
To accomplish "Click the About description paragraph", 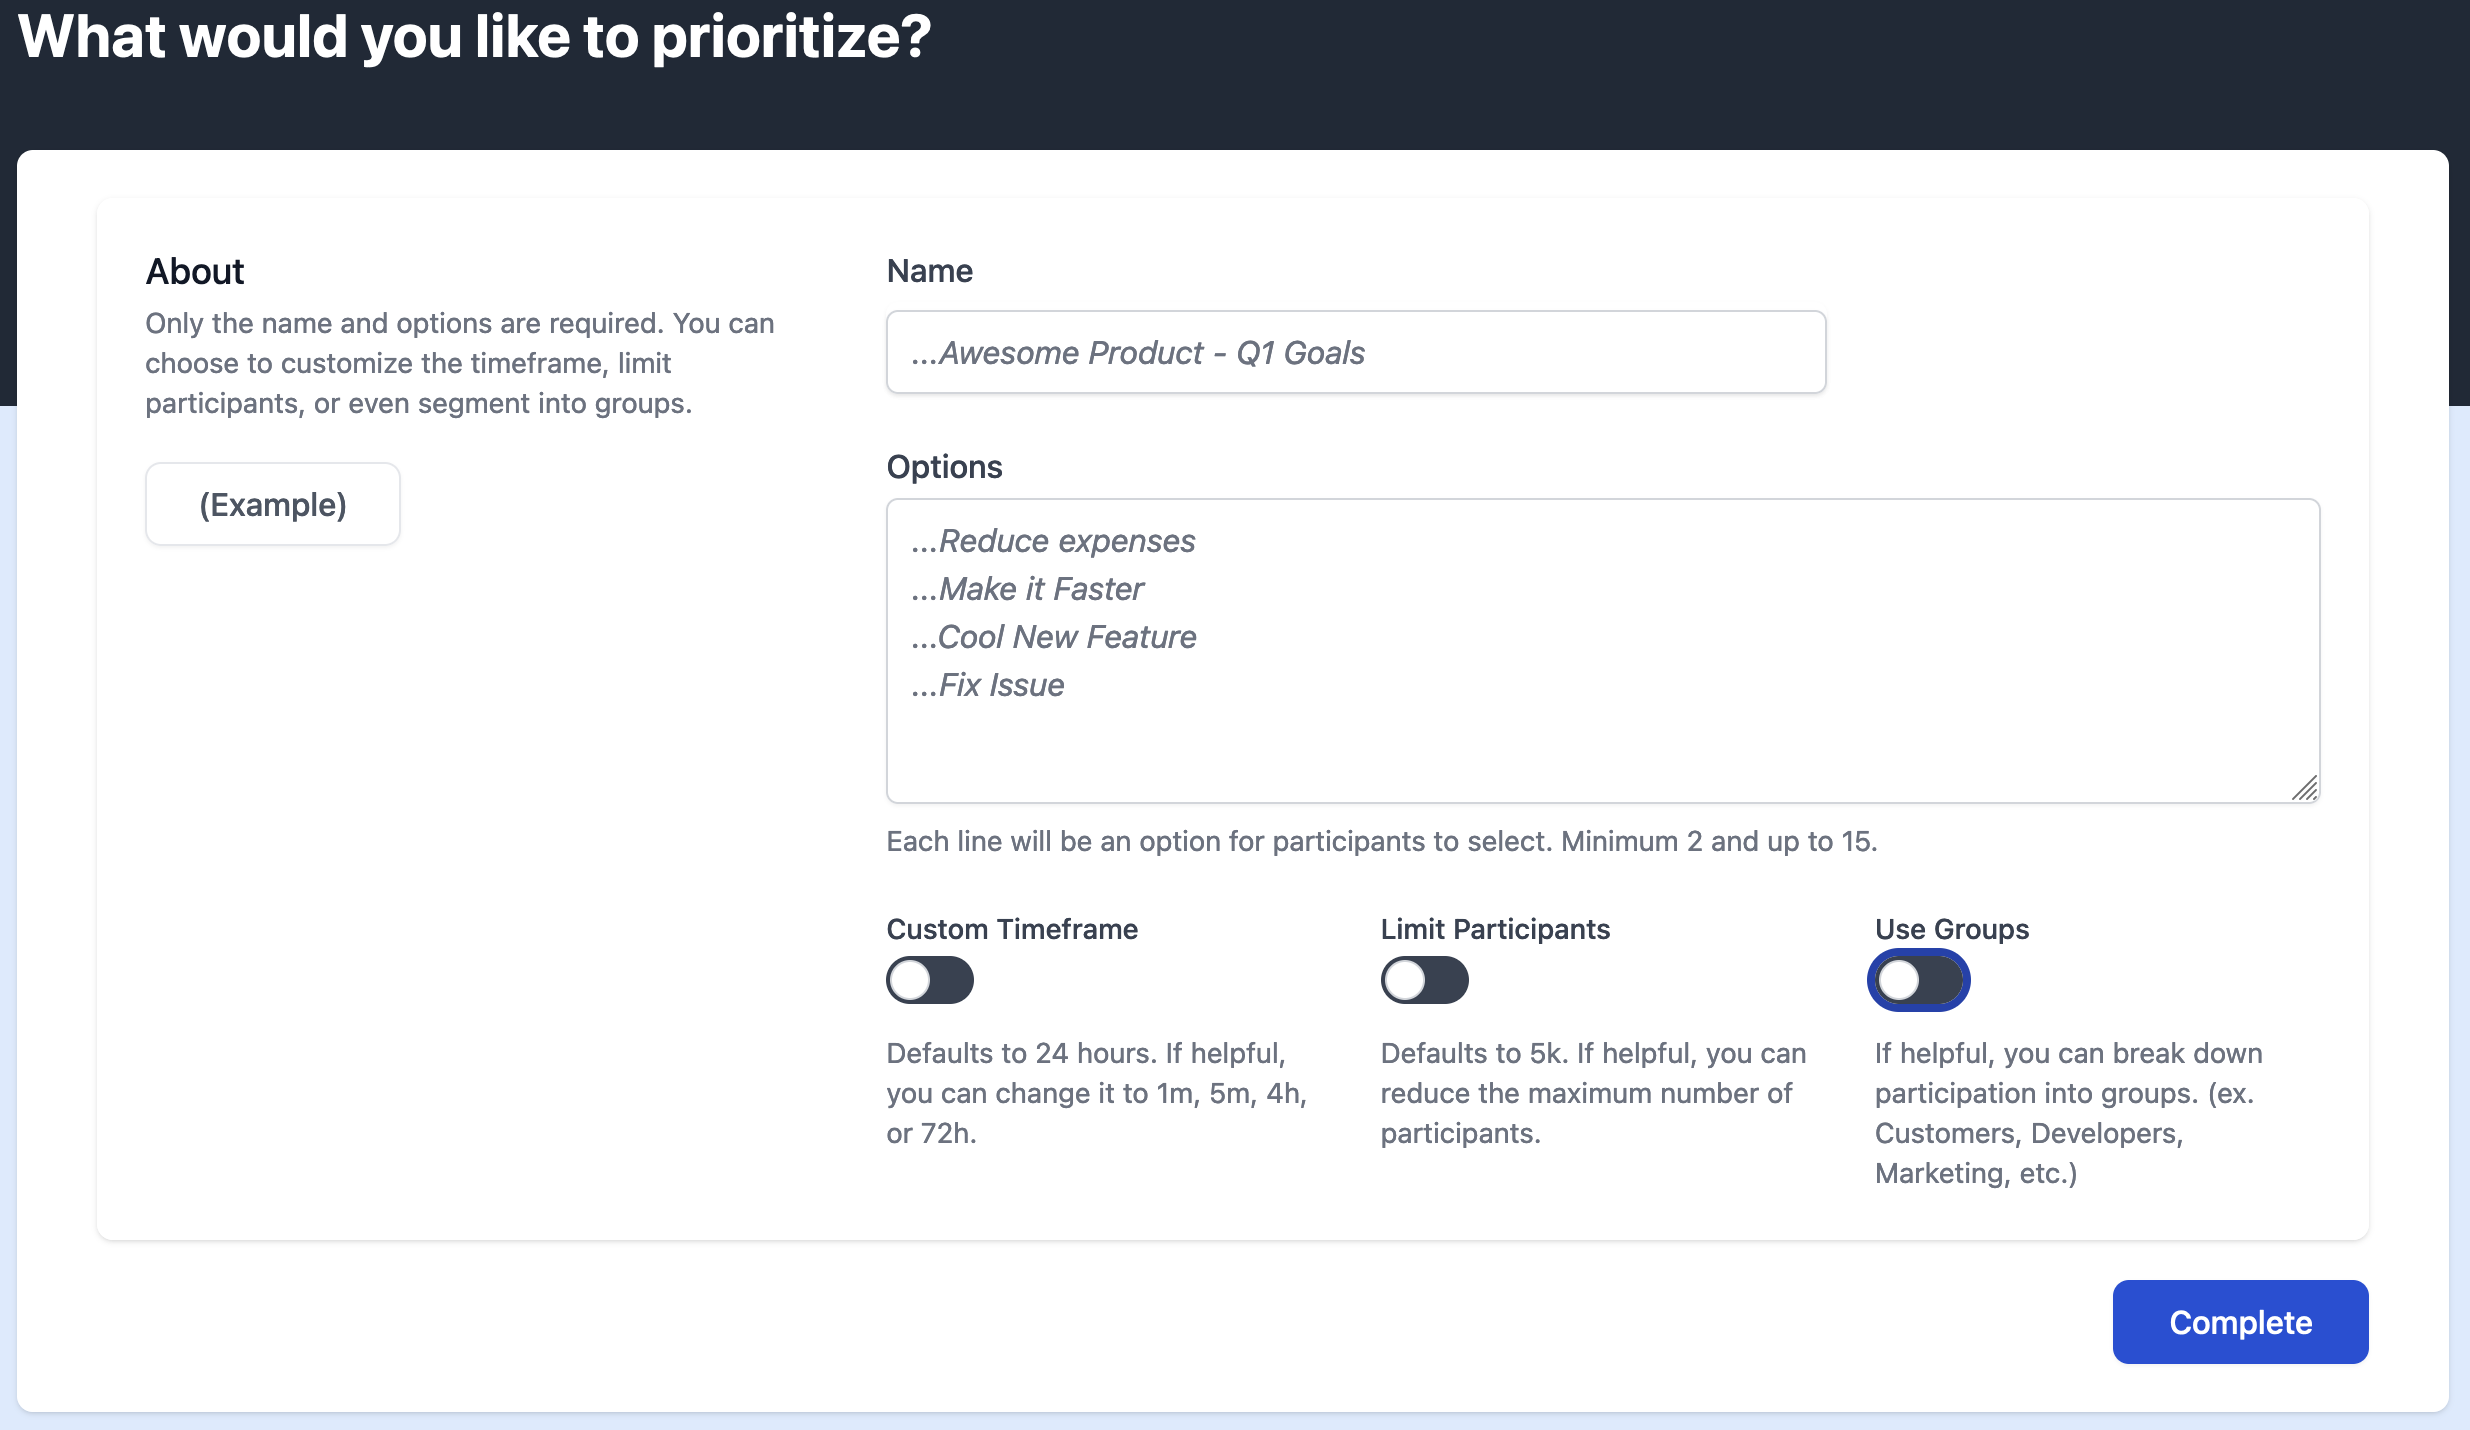I will 459,363.
